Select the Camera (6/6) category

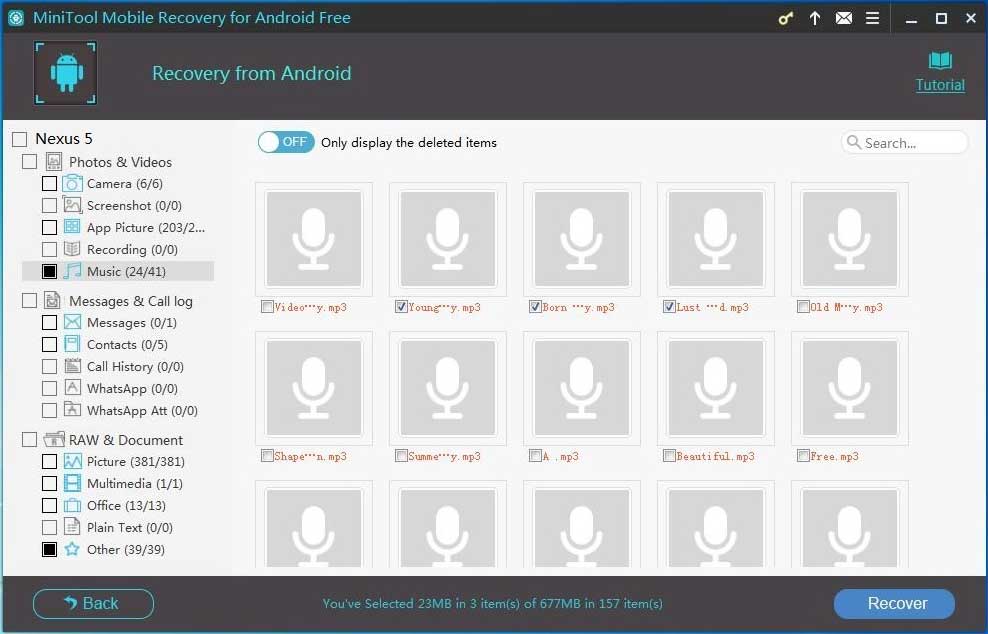click(x=124, y=184)
